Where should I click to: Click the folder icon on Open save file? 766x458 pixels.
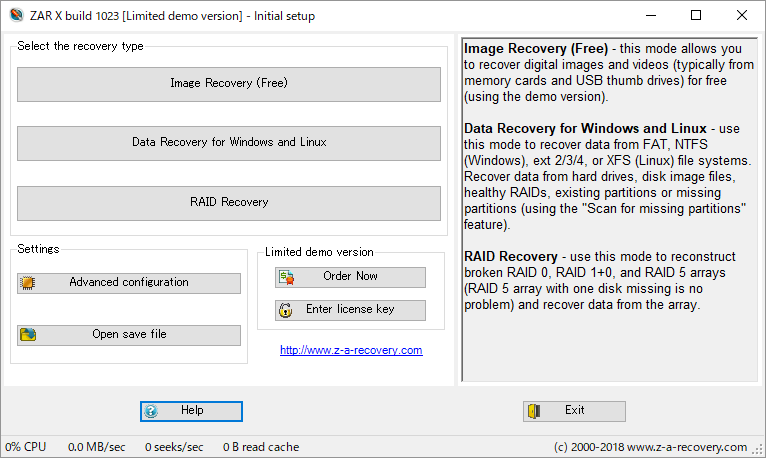tap(27, 335)
